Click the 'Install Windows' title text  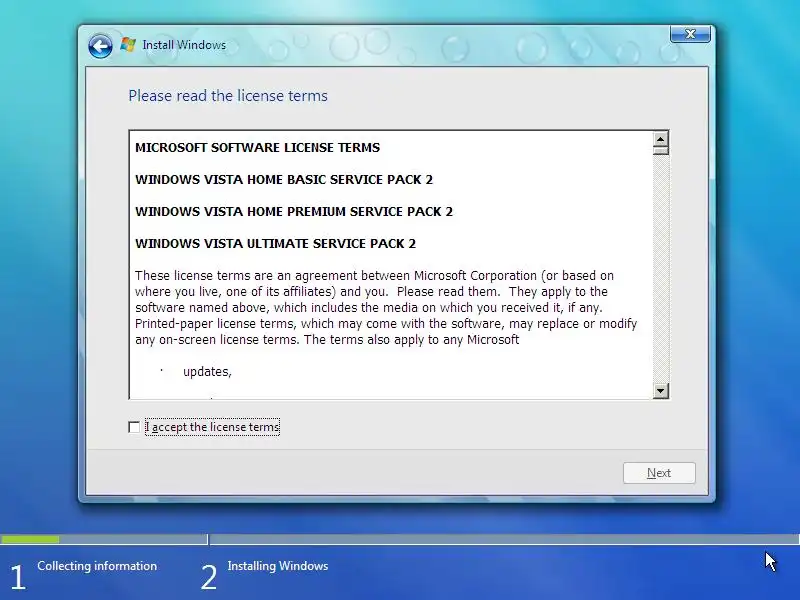tap(184, 45)
